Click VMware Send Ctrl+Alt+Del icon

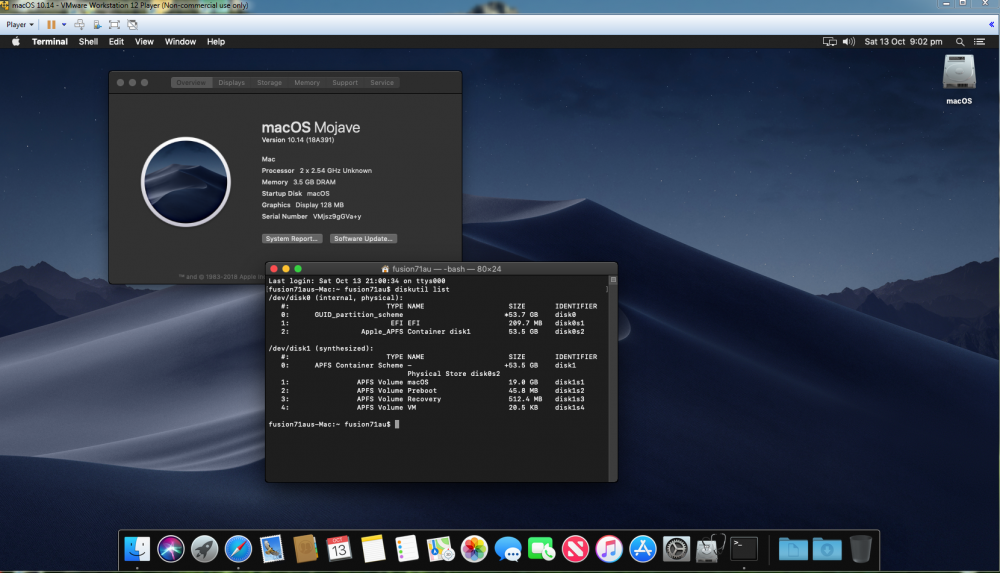pos(80,24)
